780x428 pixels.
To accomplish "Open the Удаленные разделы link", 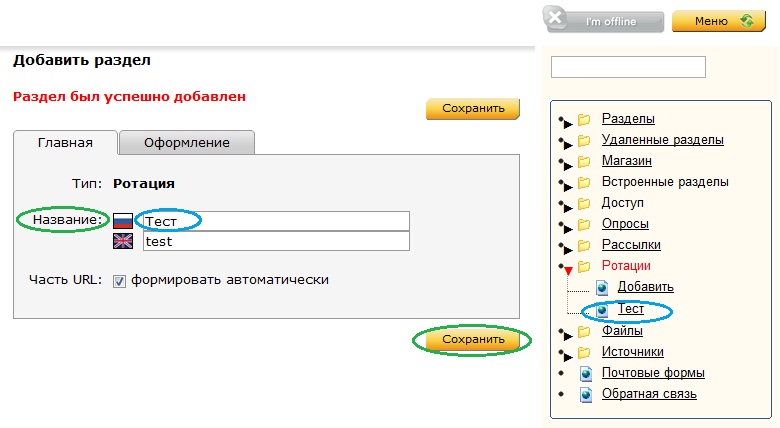I will (663, 140).
